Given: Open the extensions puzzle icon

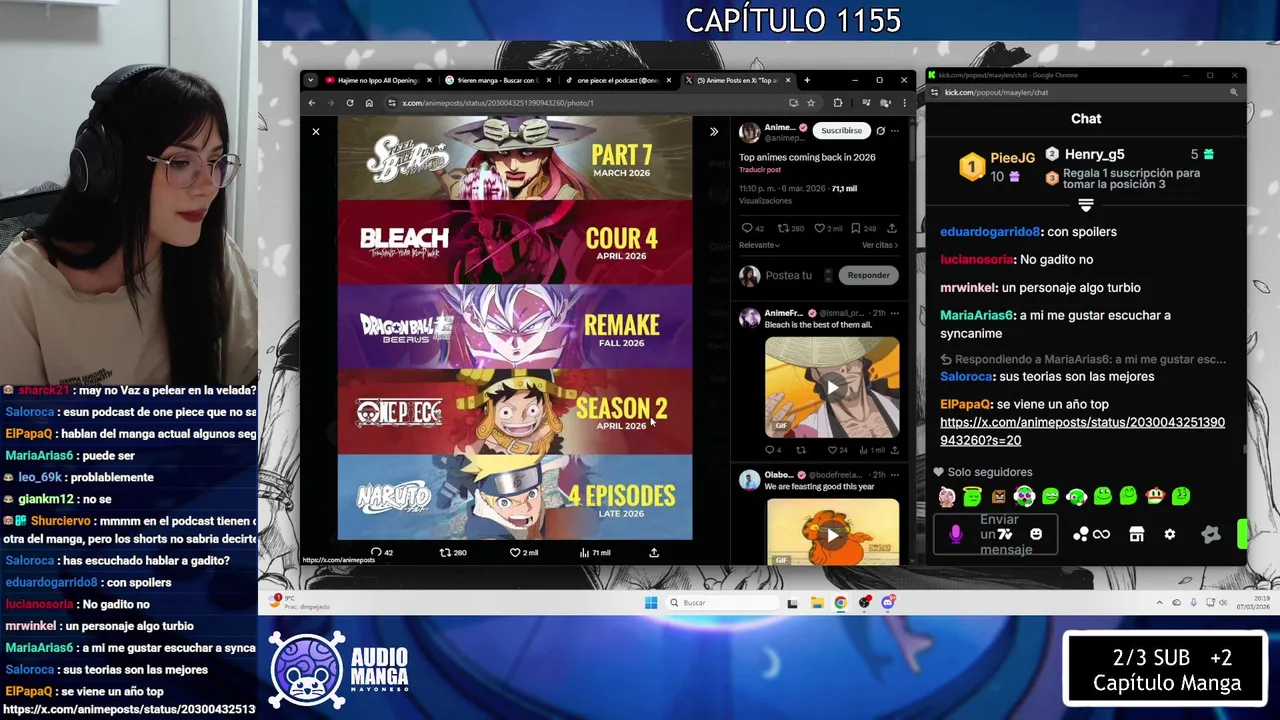Looking at the screenshot, I should [x=838, y=103].
